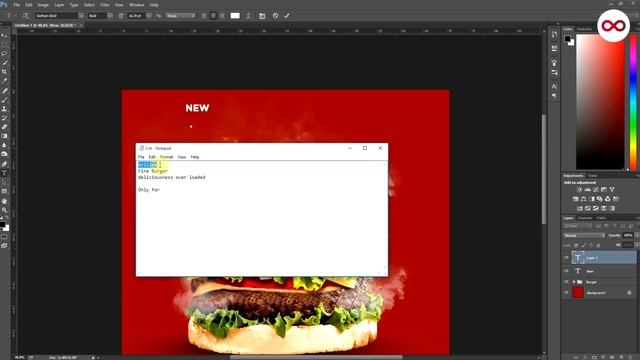Image resolution: width=640 pixels, height=360 pixels.
Task: Cancel current text edits icon
Action: (x=276, y=16)
